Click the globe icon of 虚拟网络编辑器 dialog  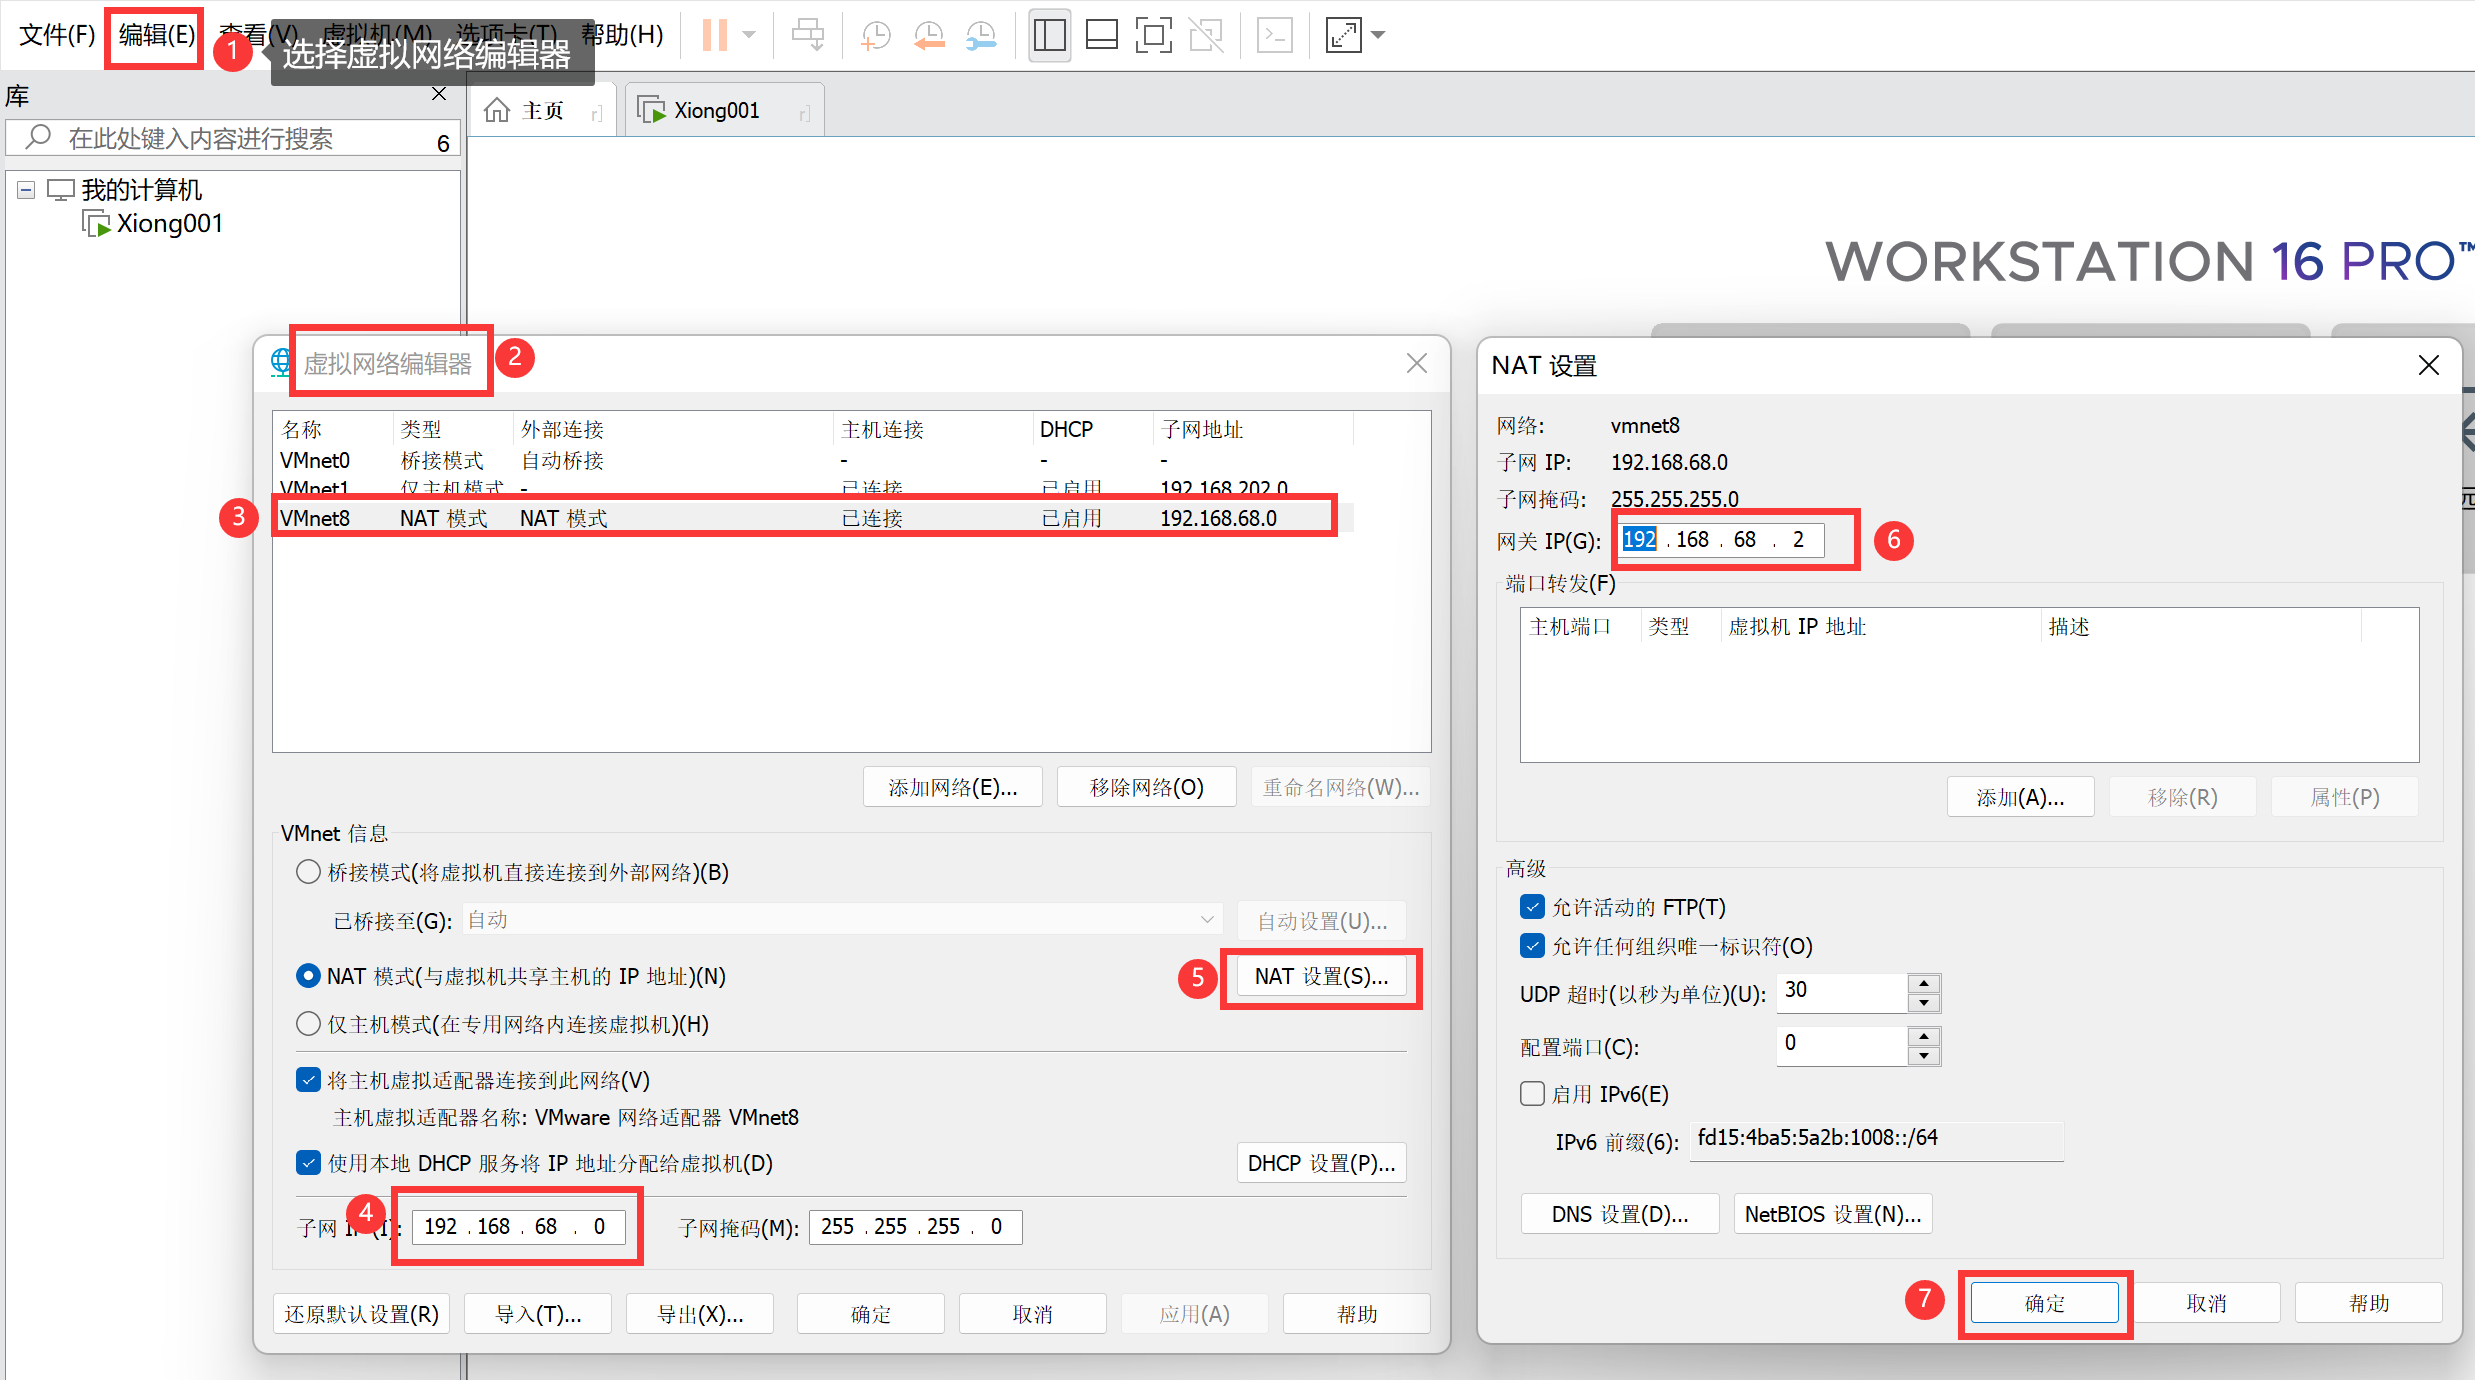tap(281, 362)
